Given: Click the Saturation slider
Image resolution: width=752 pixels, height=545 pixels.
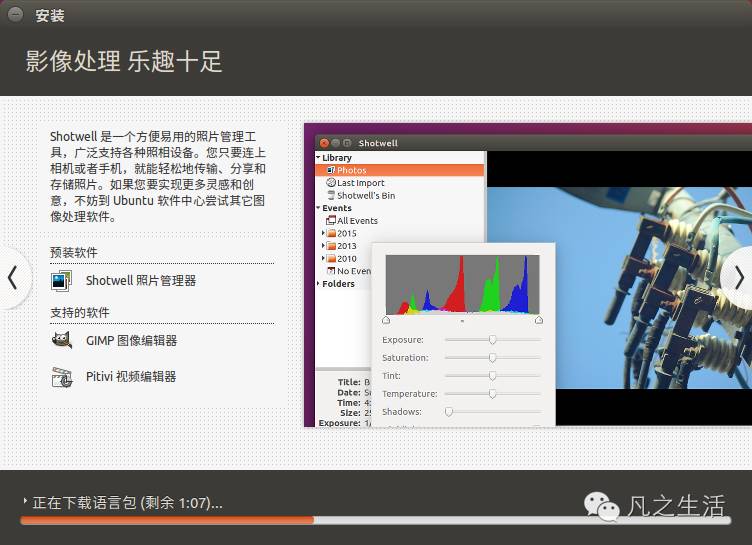Looking at the screenshot, I should [x=493, y=357].
